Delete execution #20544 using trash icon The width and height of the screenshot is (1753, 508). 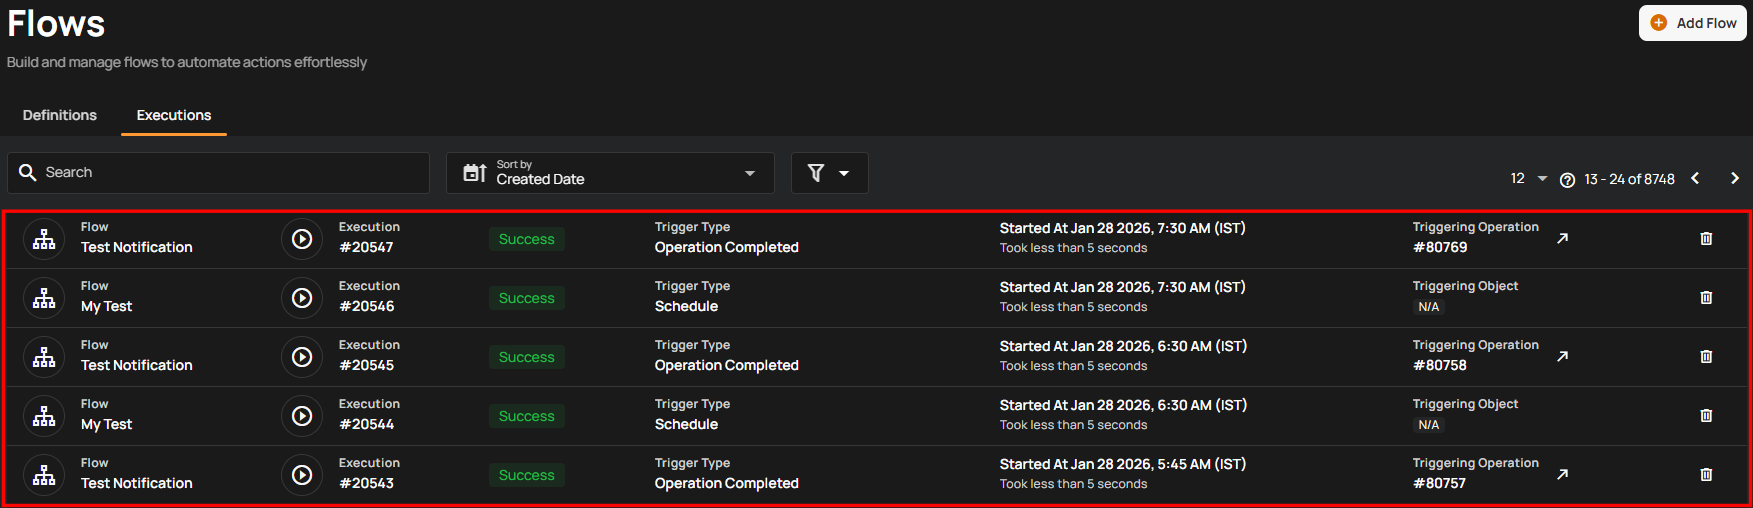1706,416
